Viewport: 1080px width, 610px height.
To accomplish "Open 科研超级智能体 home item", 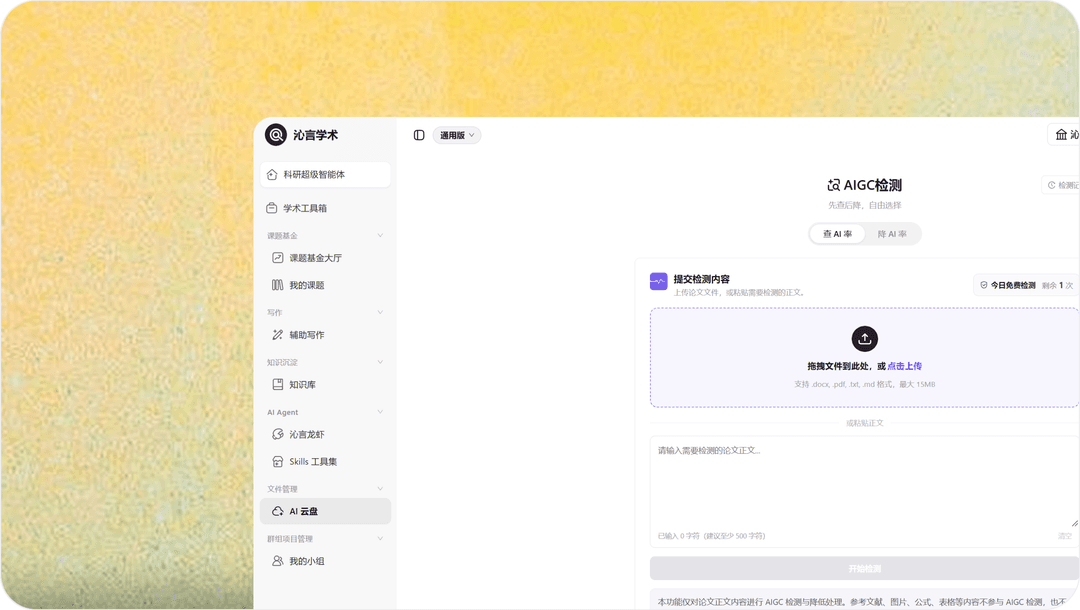I will [x=326, y=175].
